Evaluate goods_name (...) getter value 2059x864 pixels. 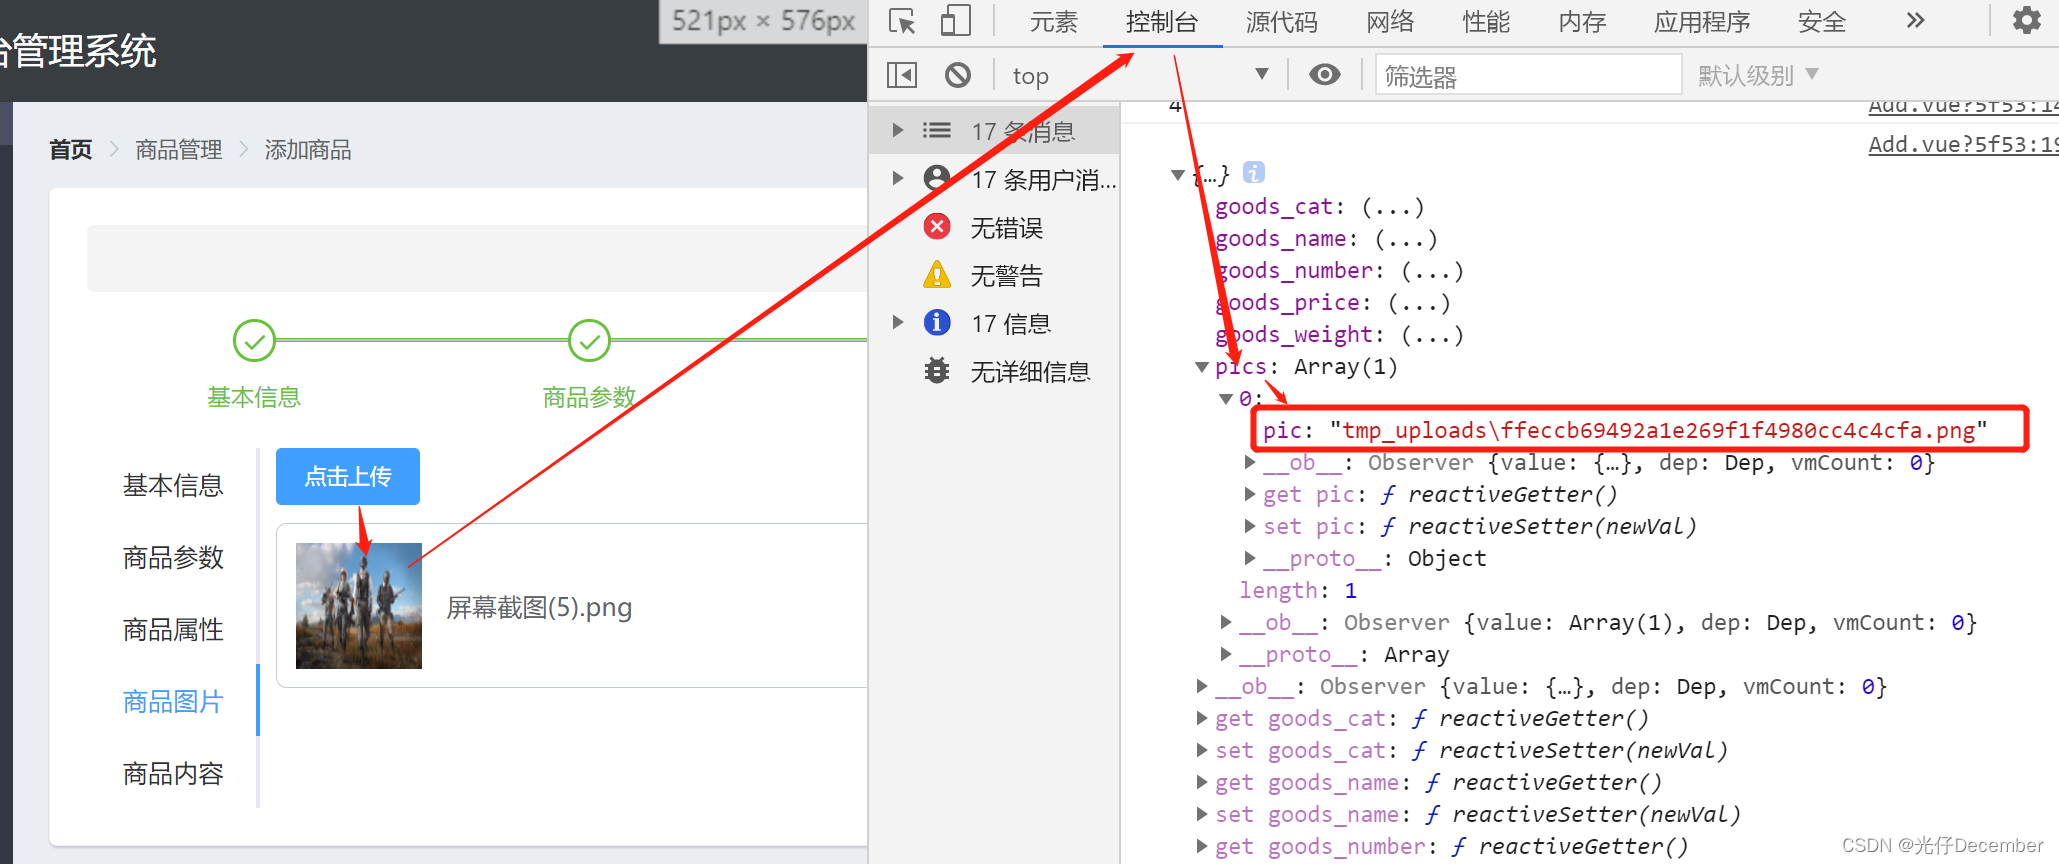coord(1406,239)
